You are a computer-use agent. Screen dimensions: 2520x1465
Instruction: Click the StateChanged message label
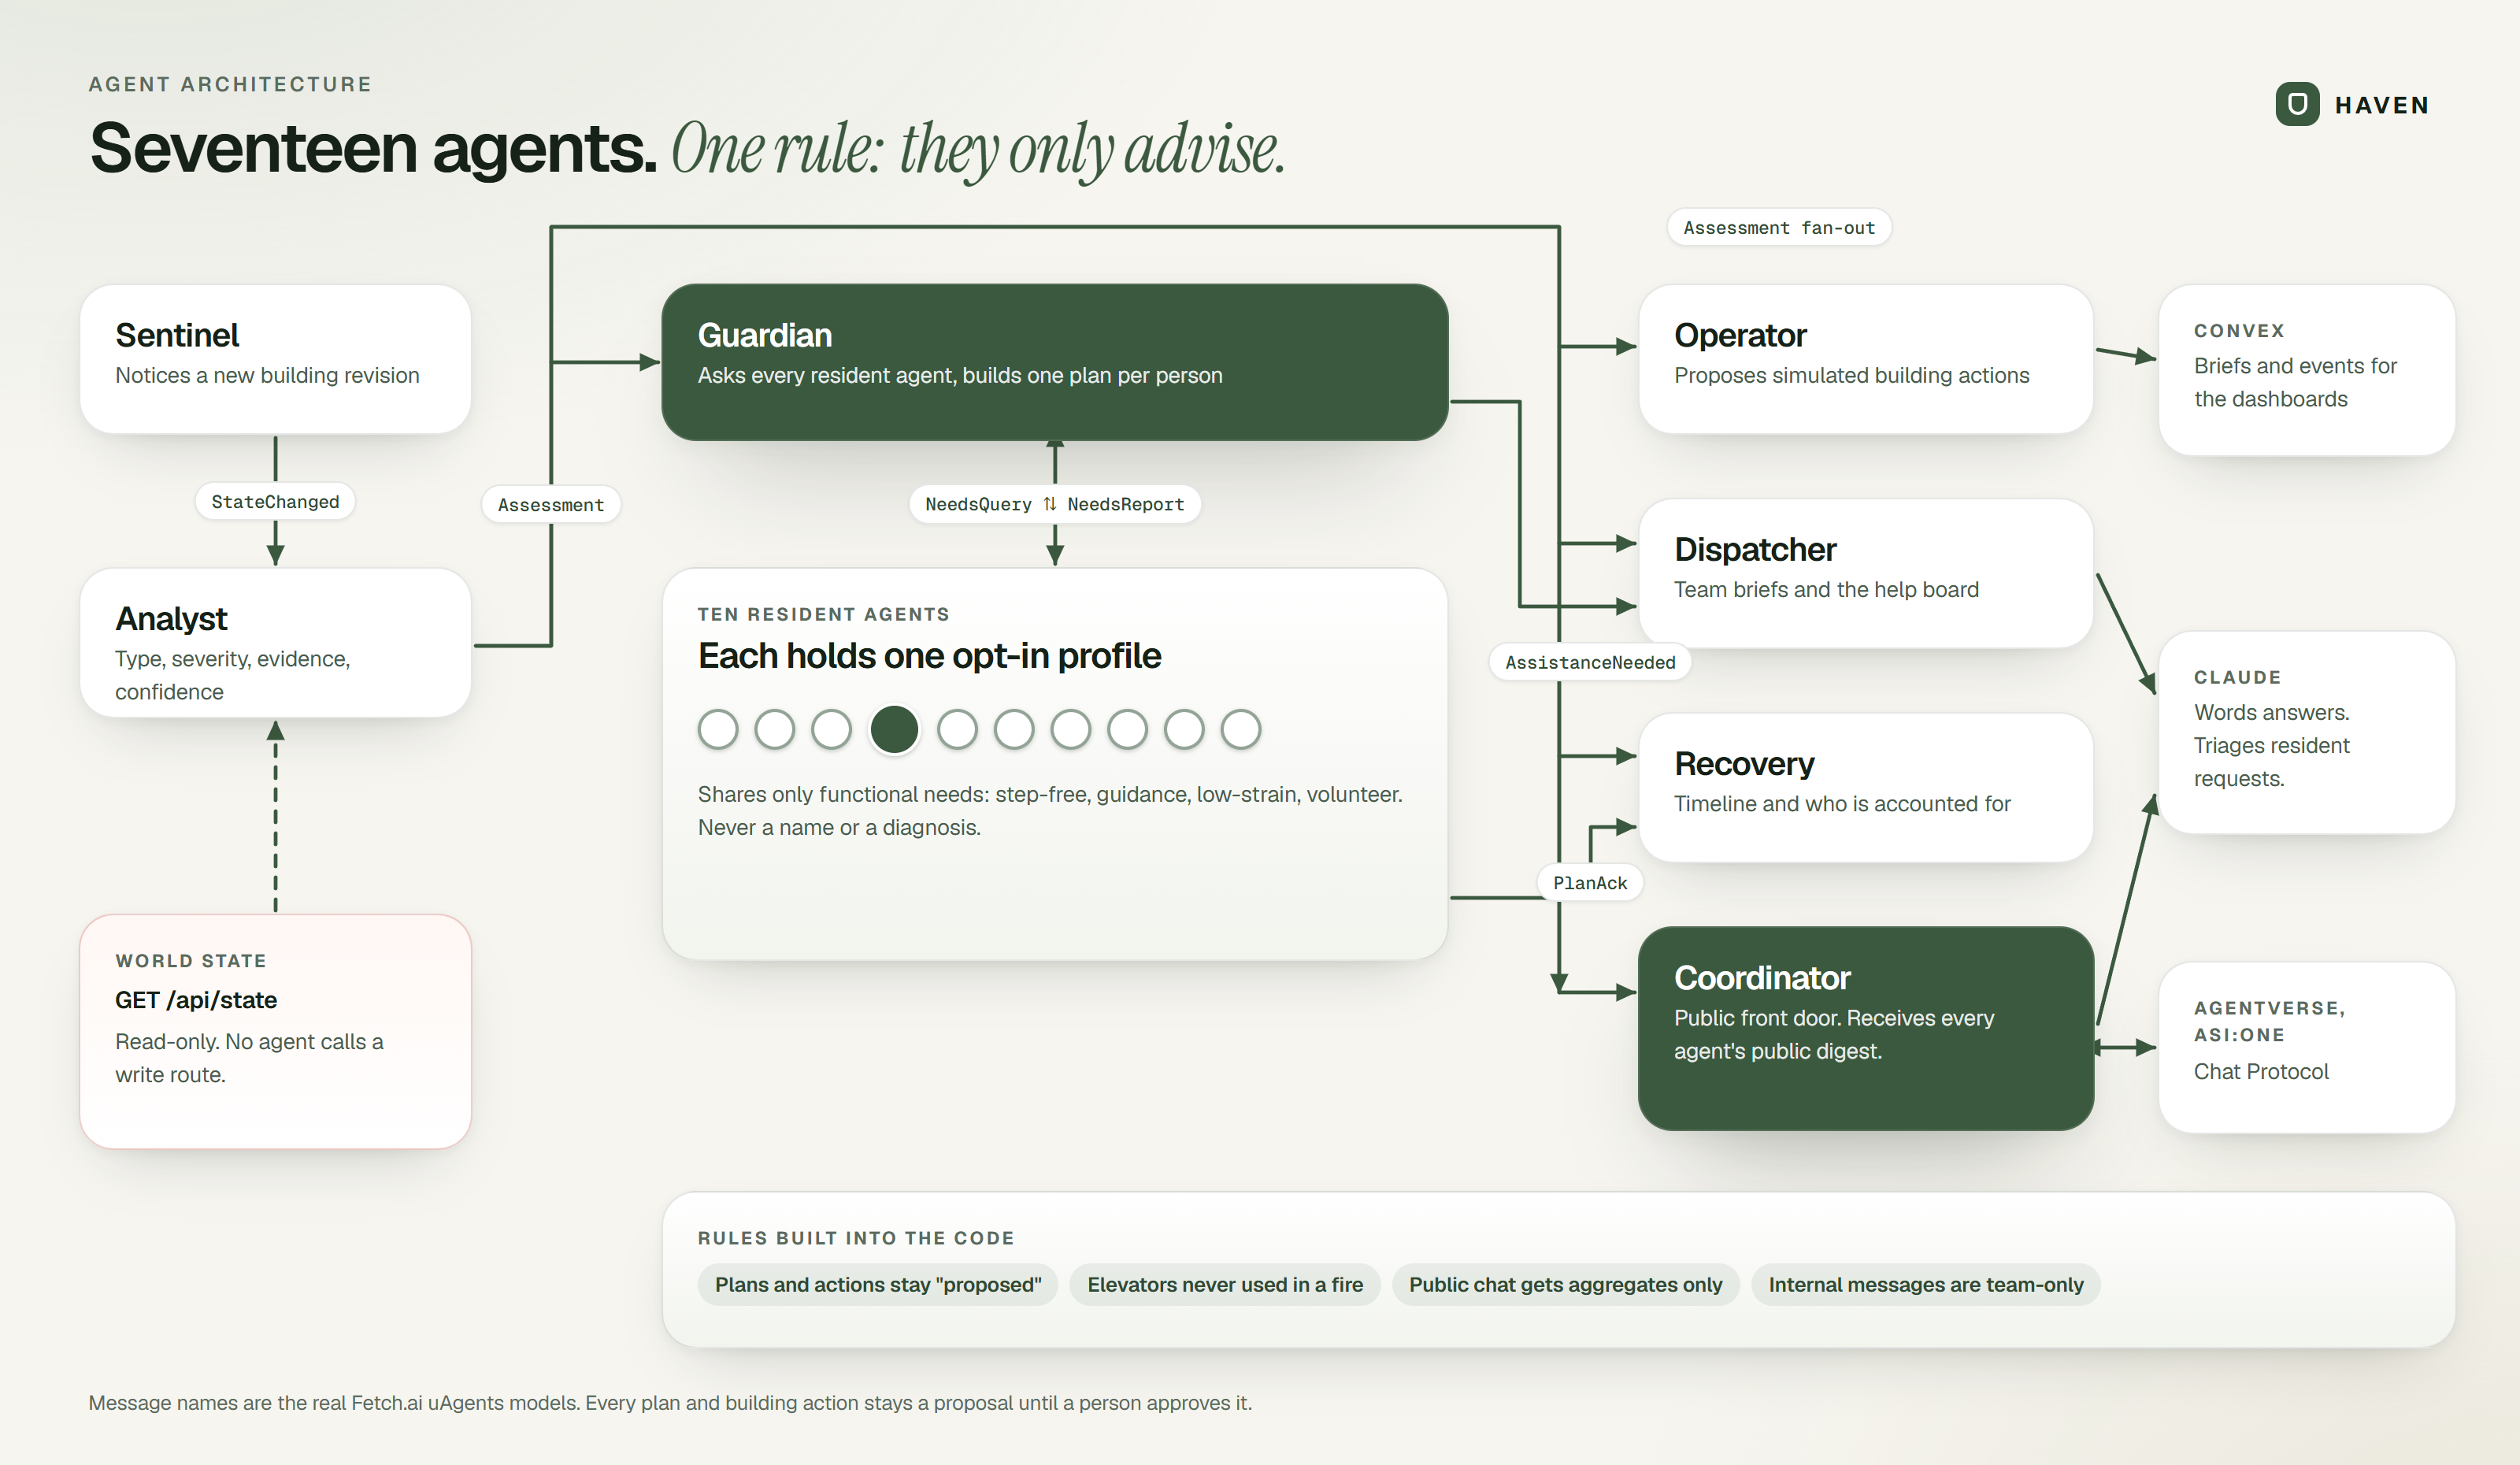pos(275,502)
